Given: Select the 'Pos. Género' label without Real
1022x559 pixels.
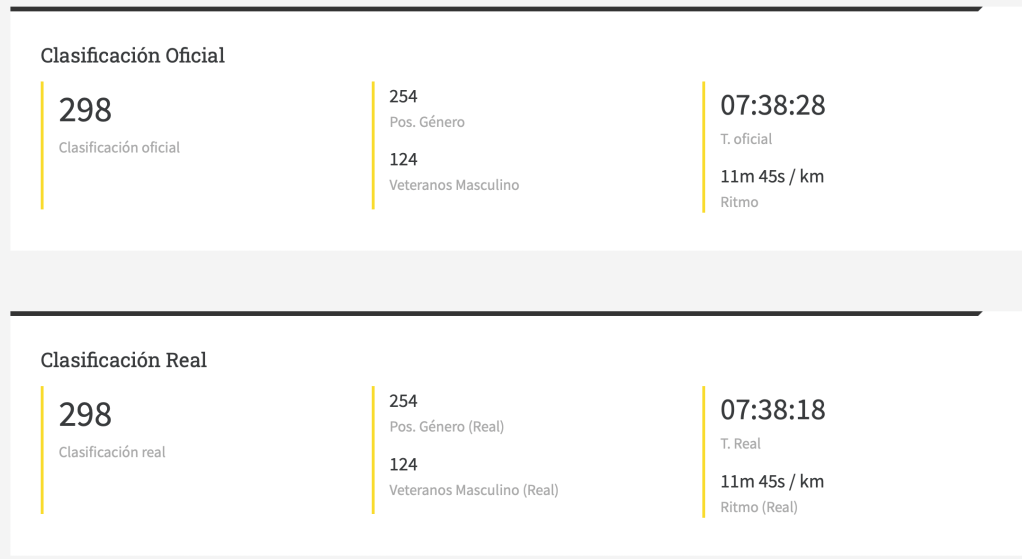Looking at the screenshot, I should pos(427,122).
